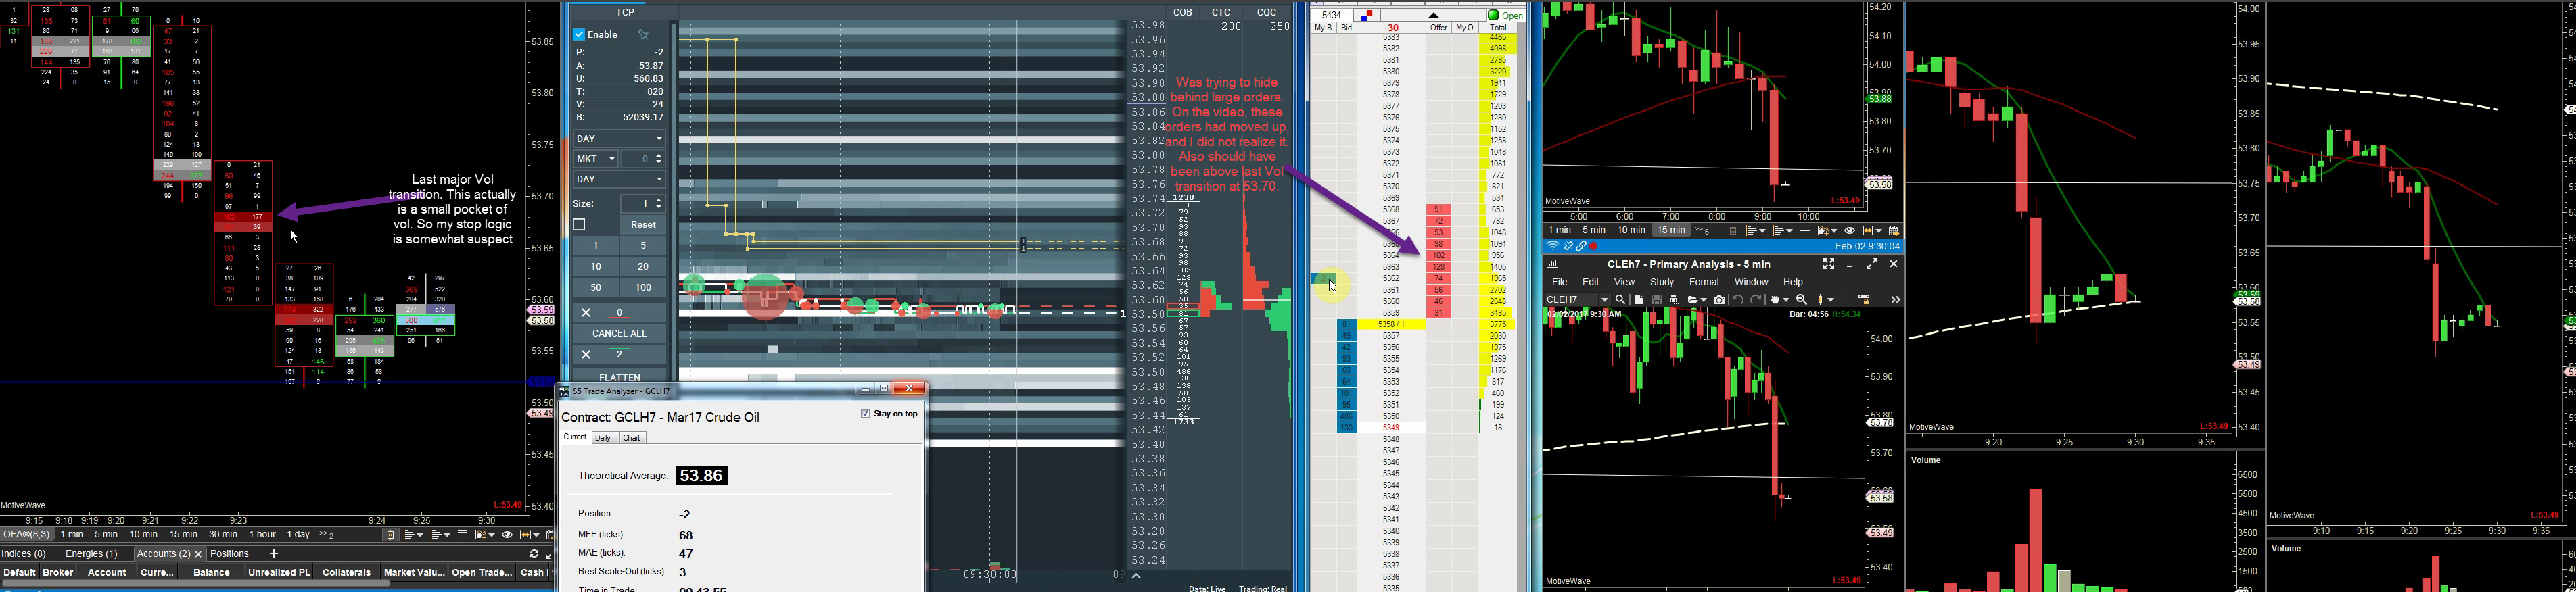Viewport: 2576px width, 592px height.
Task: Toggle the eye visibility icon in OFA chart toolbar
Action: click(507, 535)
